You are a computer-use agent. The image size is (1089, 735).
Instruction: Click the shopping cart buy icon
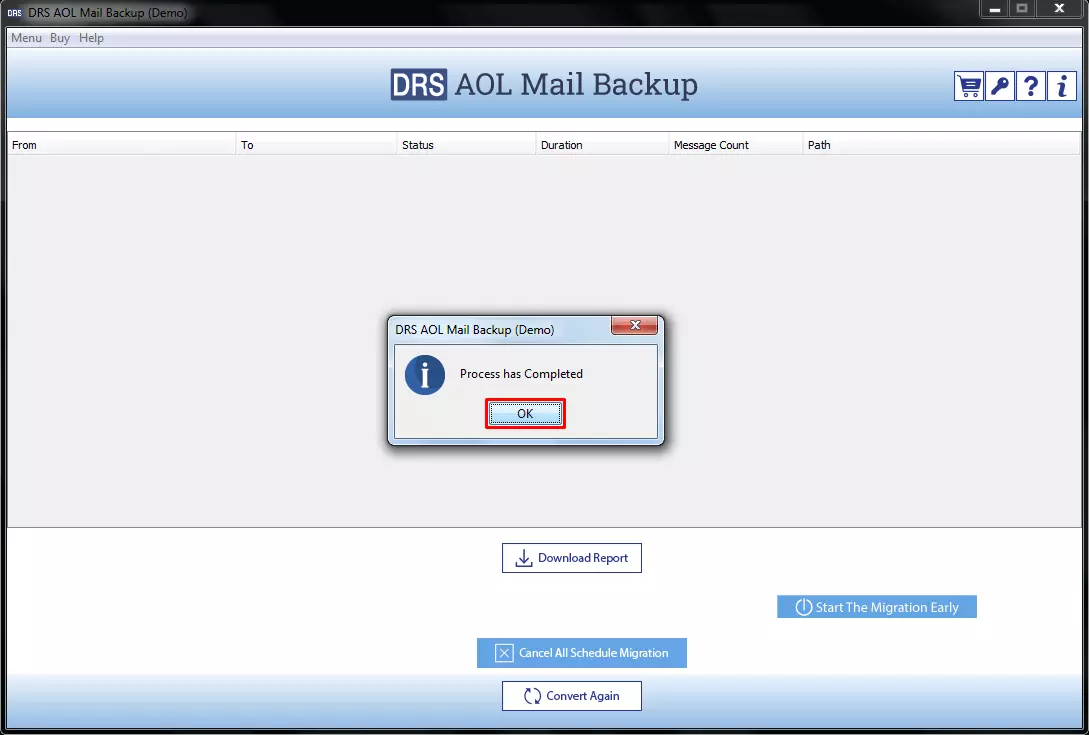coord(968,87)
